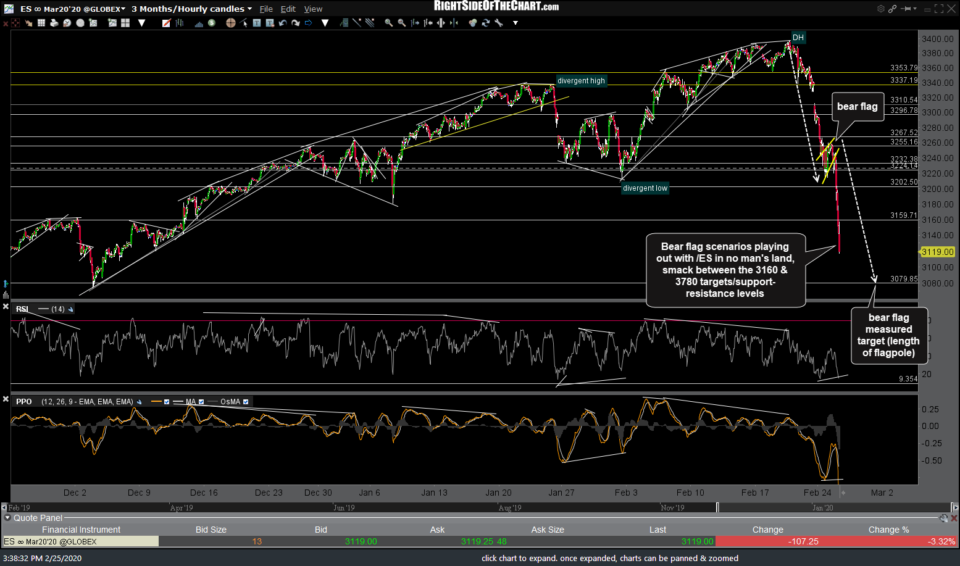Click the green dollar coin icon
Image resolution: width=960 pixels, height=566 pixels.
(211, 23)
